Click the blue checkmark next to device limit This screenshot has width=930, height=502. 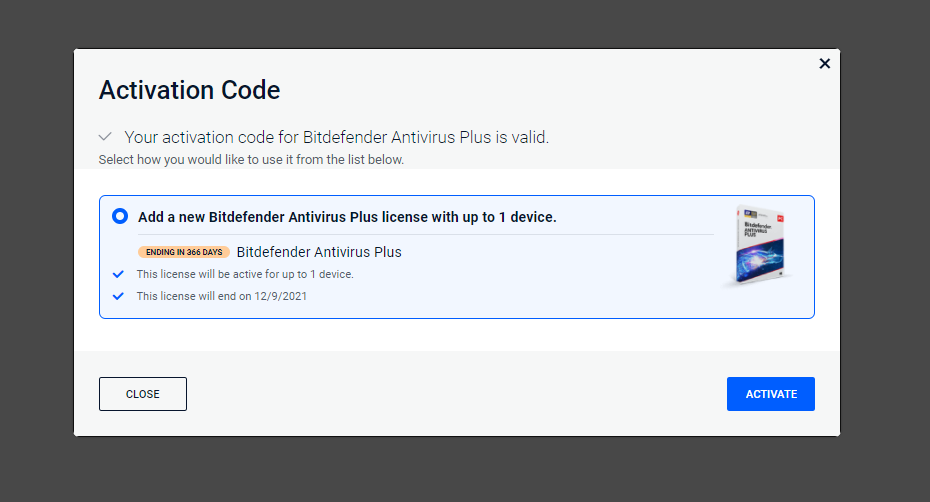tap(118, 274)
